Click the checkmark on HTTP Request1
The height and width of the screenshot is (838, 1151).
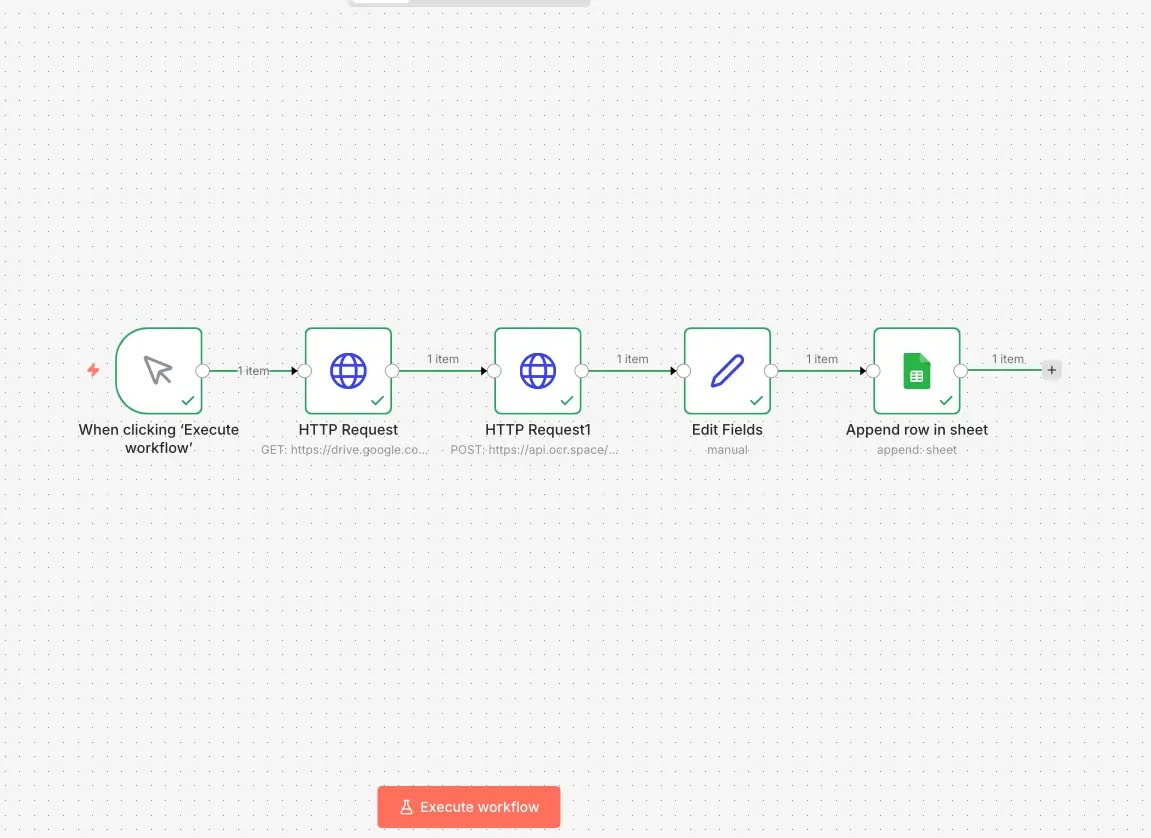567,400
